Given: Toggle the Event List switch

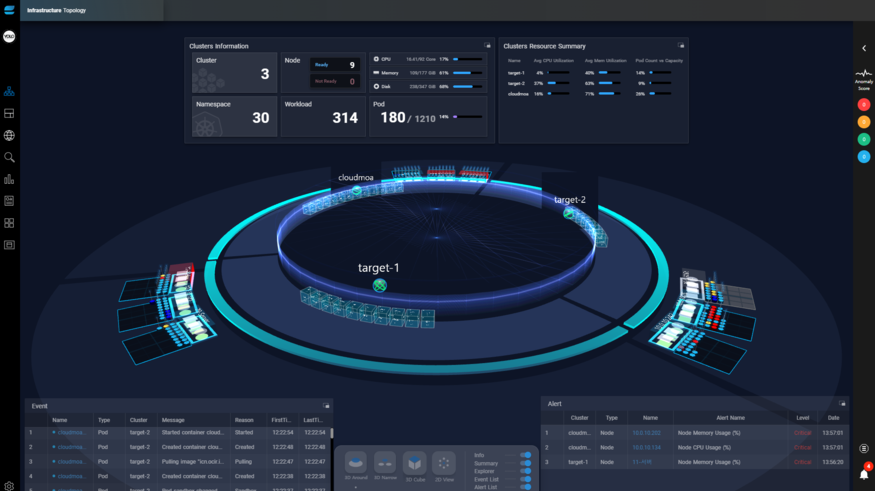Looking at the screenshot, I should click(x=526, y=479).
